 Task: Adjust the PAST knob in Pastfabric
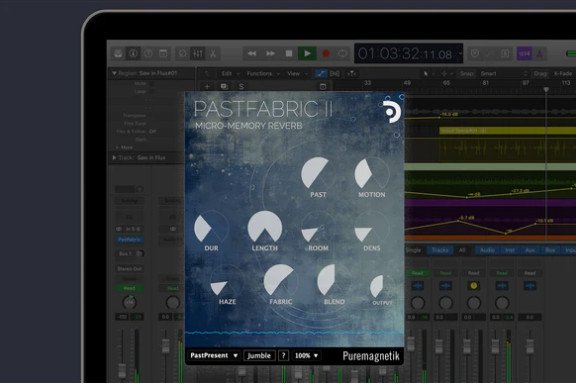tap(318, 174)
